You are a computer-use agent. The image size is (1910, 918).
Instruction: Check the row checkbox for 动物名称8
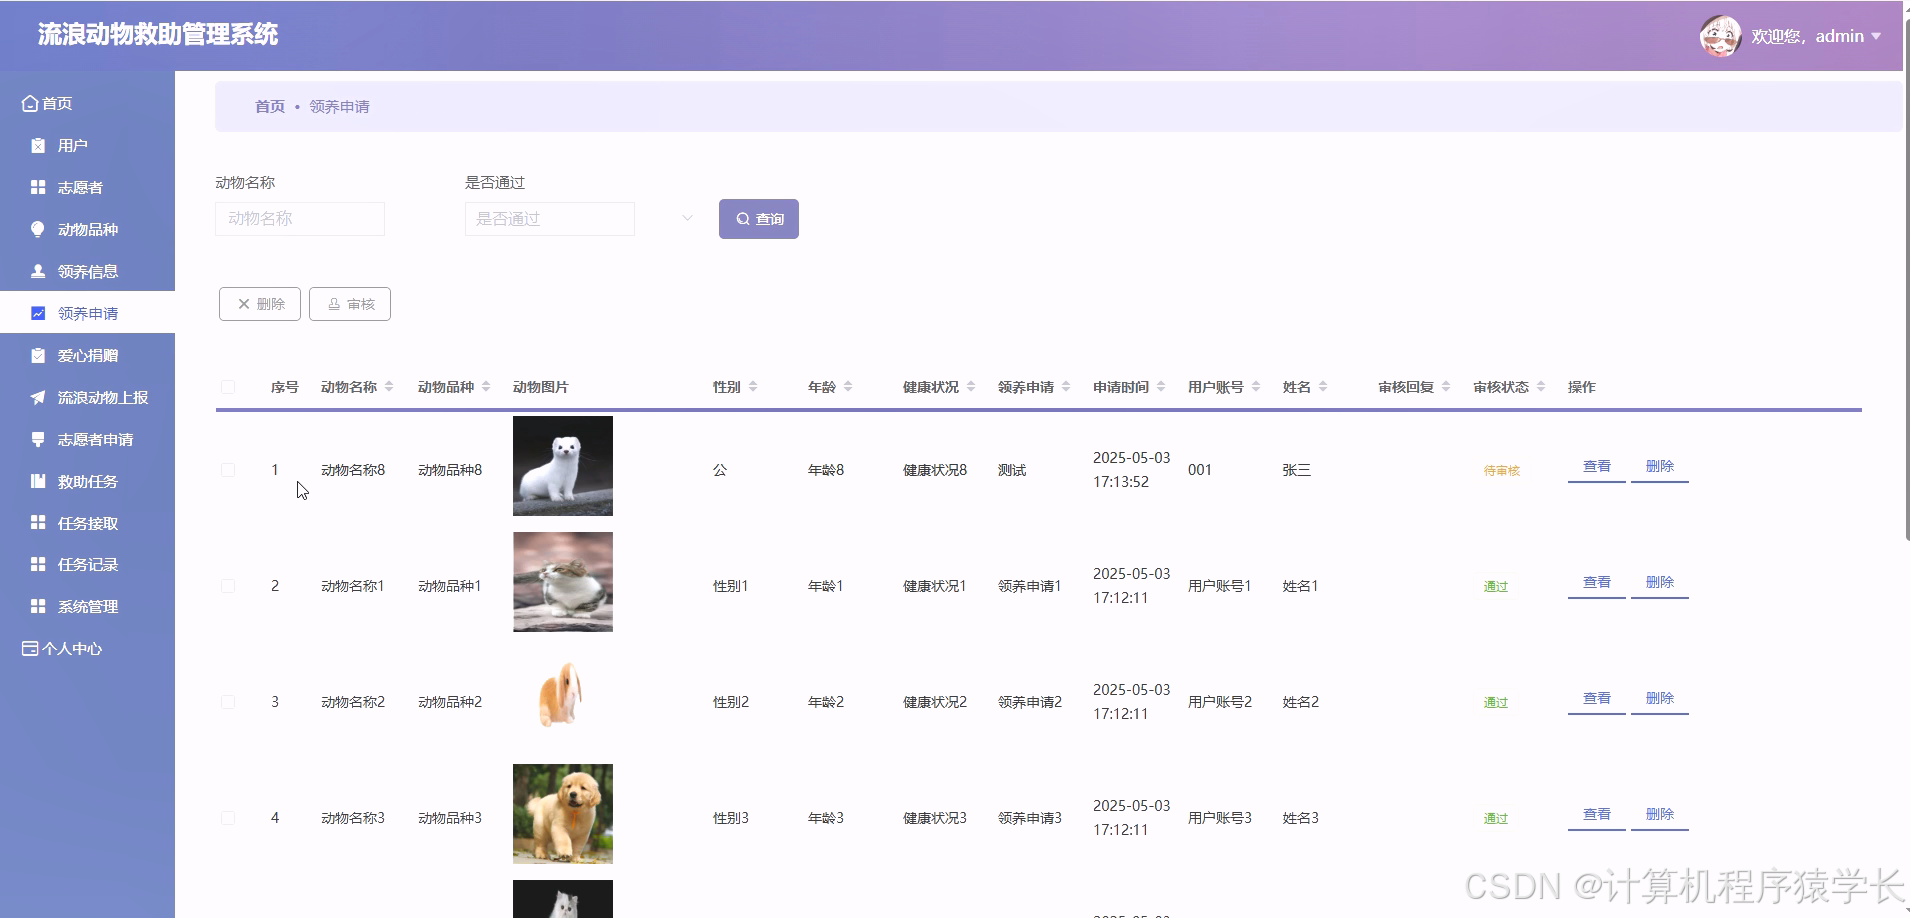tap(228, 469)
